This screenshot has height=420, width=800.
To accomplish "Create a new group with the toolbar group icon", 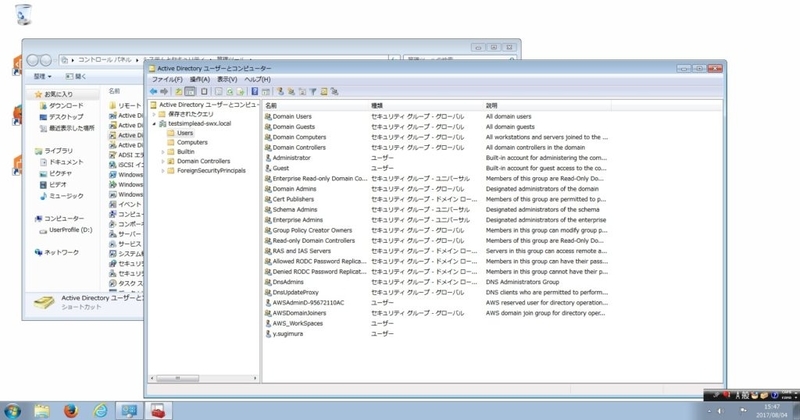I will coord(291,92).
